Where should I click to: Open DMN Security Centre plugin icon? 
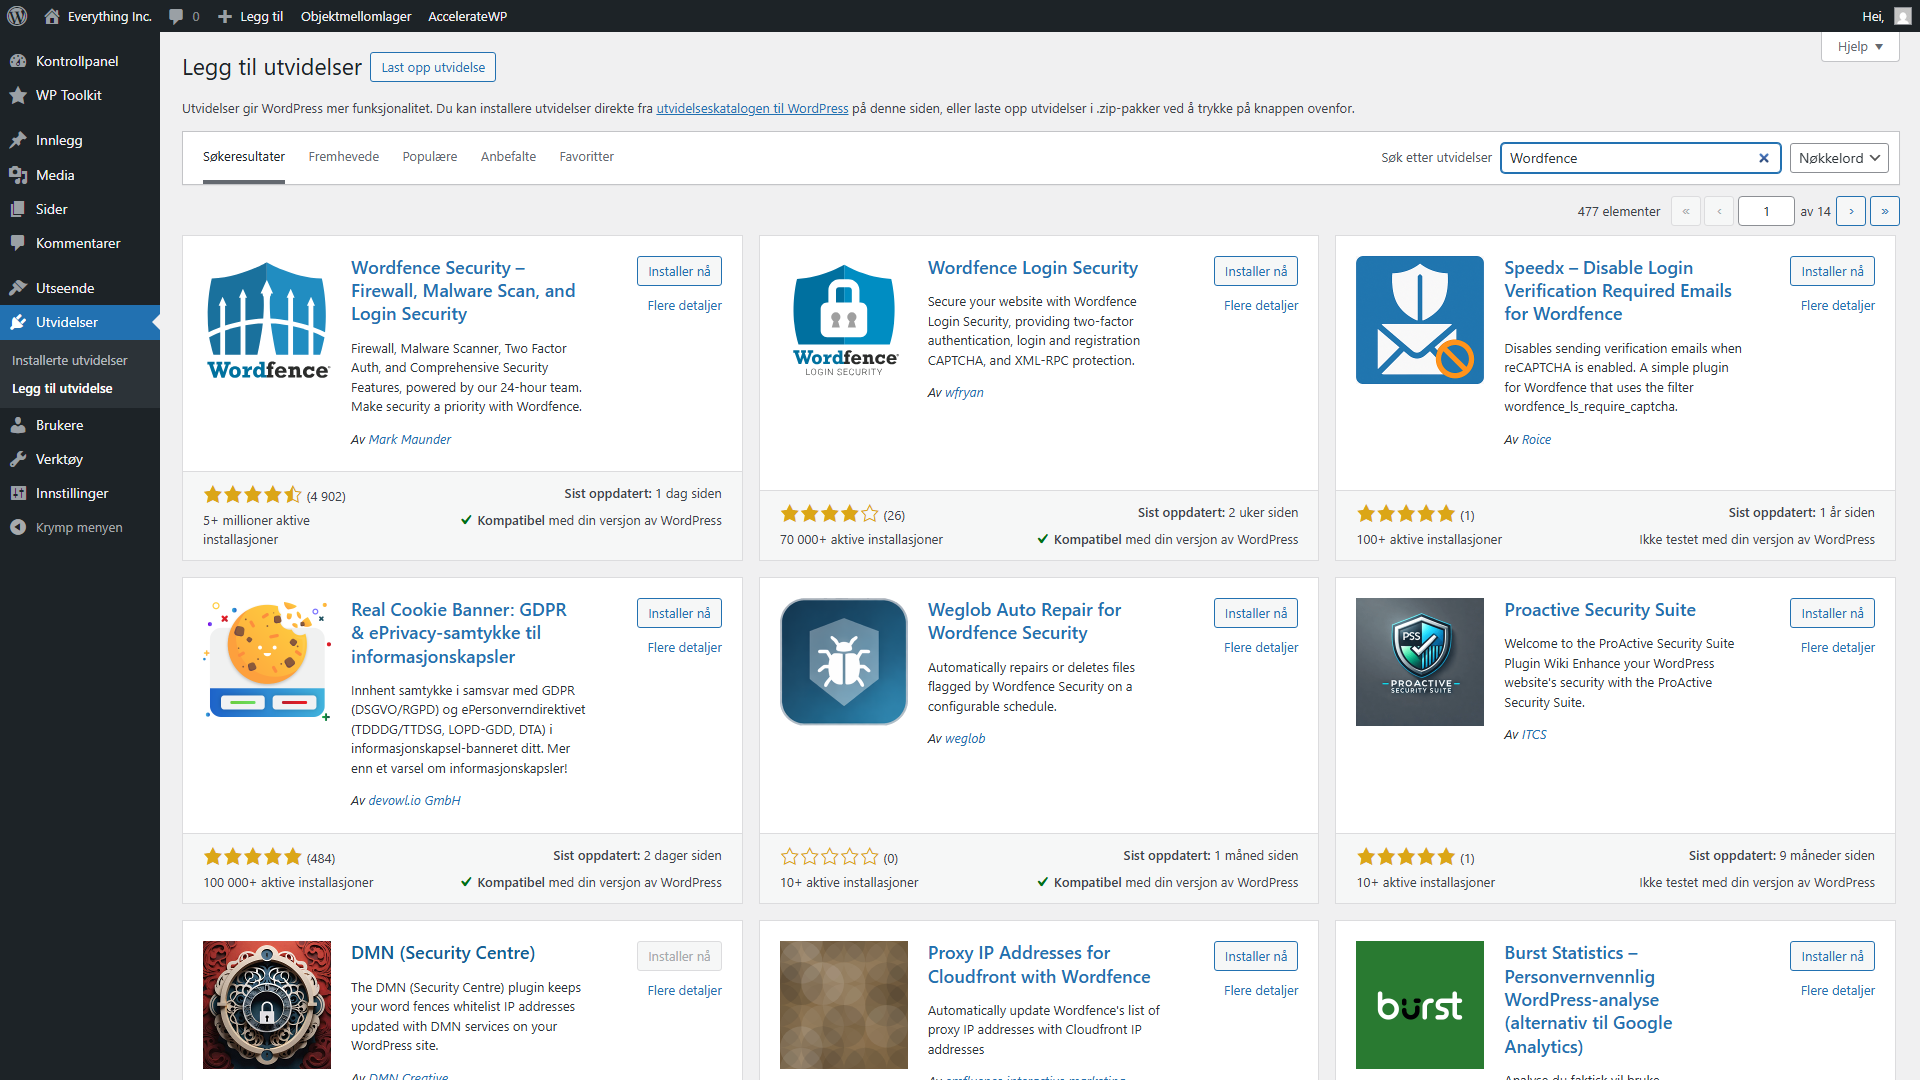[267, 1005]
